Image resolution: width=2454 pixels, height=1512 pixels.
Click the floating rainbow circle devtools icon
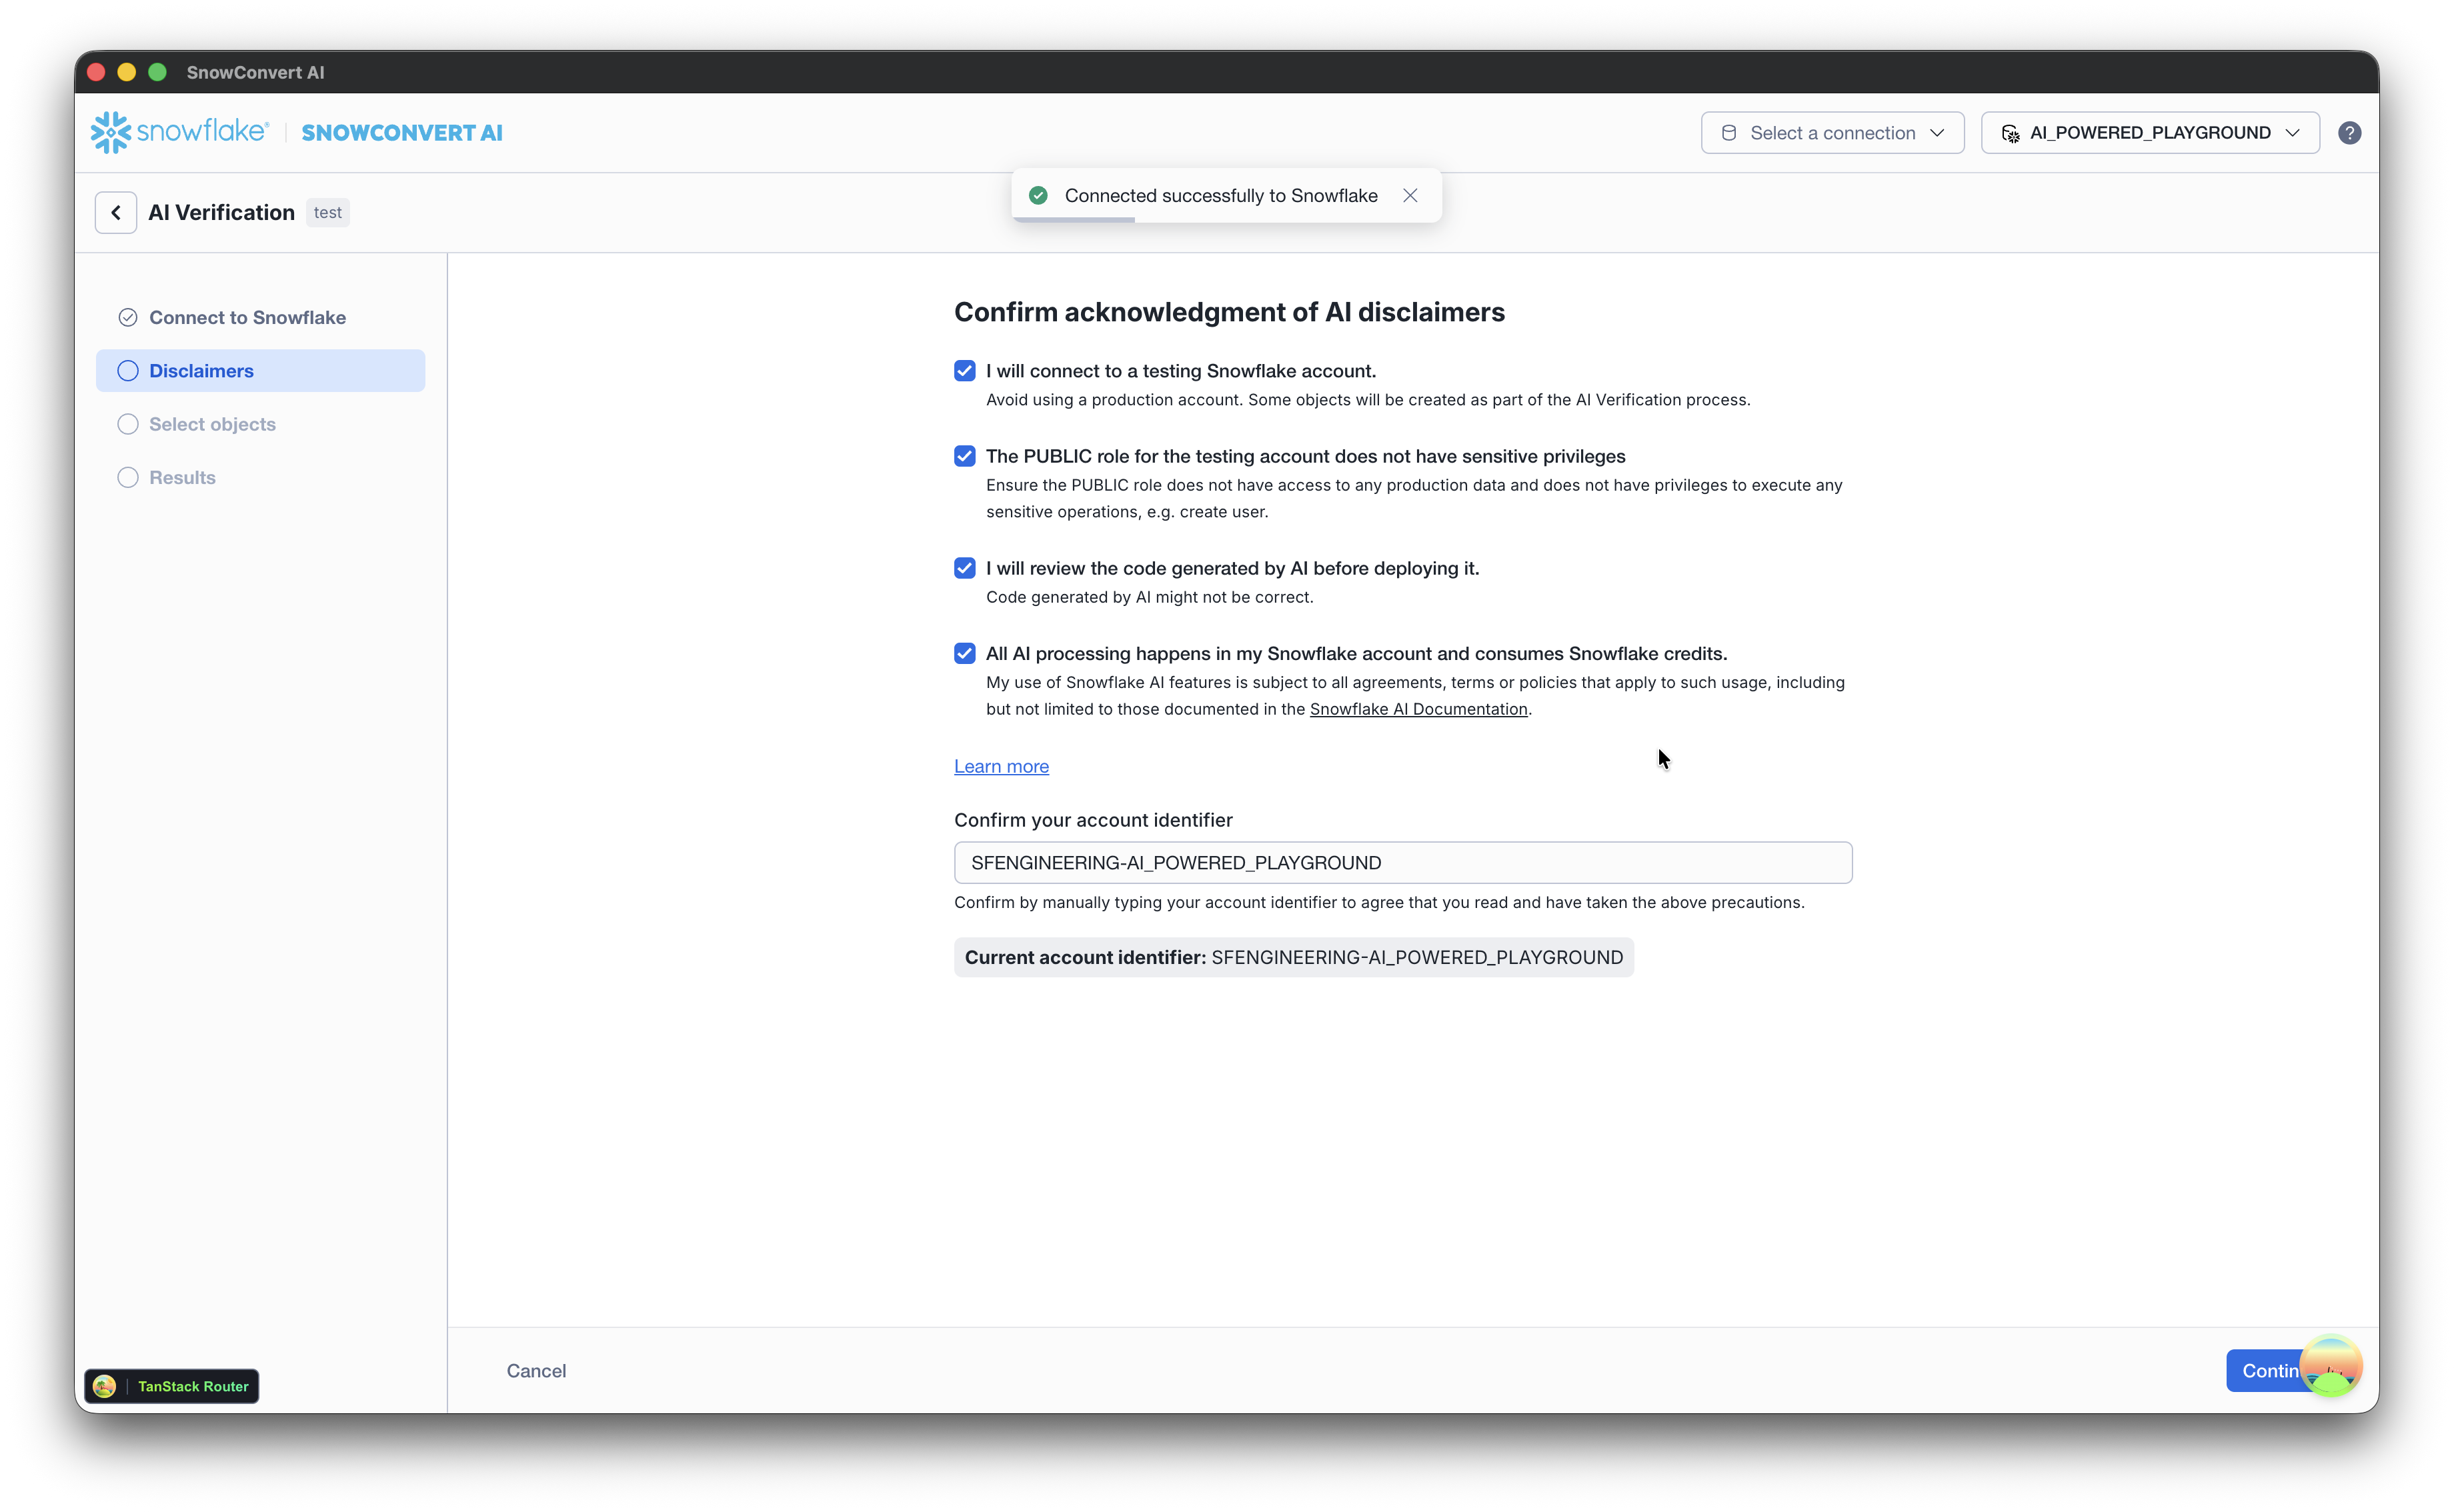click(2331, 1366)
